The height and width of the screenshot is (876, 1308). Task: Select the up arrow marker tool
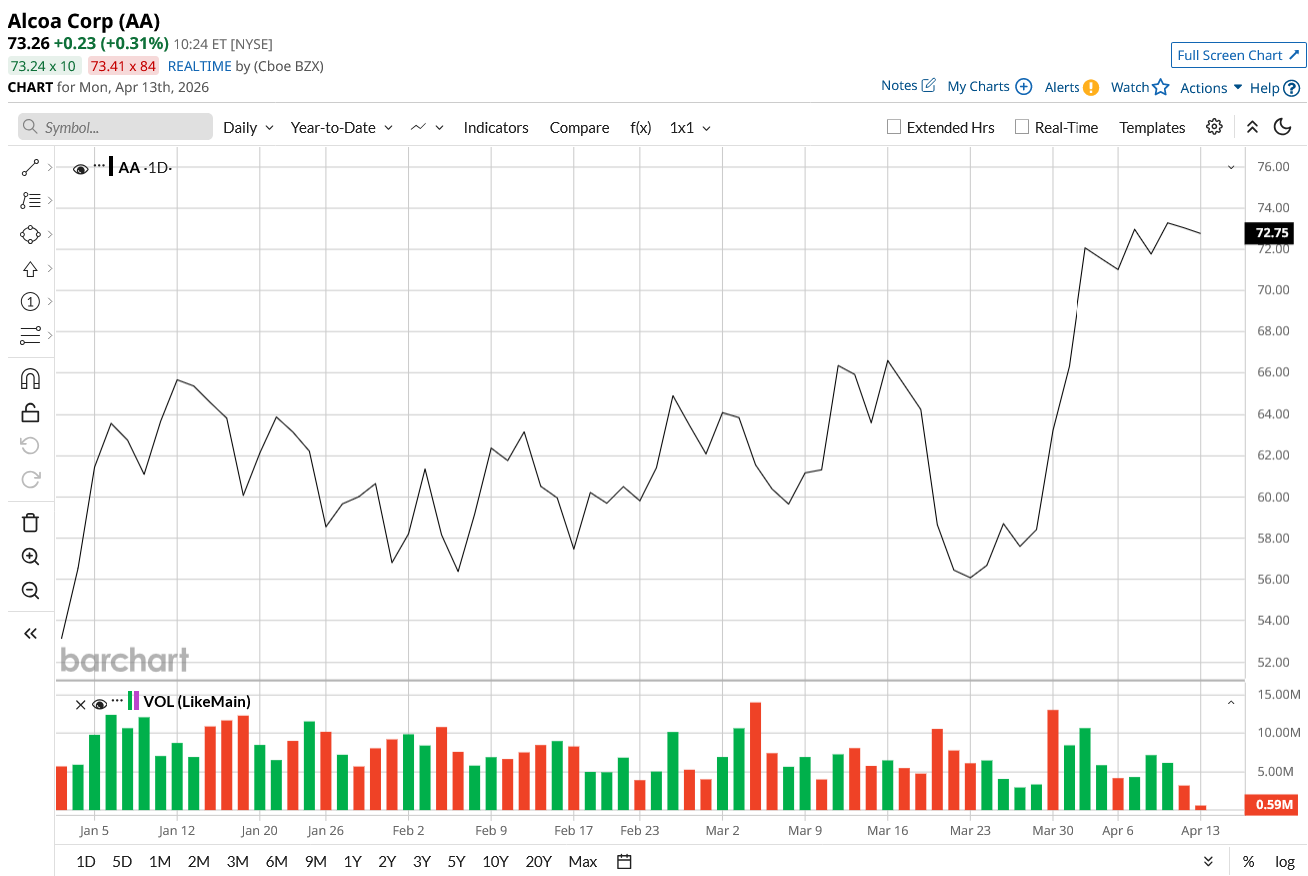[x=30, y=268]
